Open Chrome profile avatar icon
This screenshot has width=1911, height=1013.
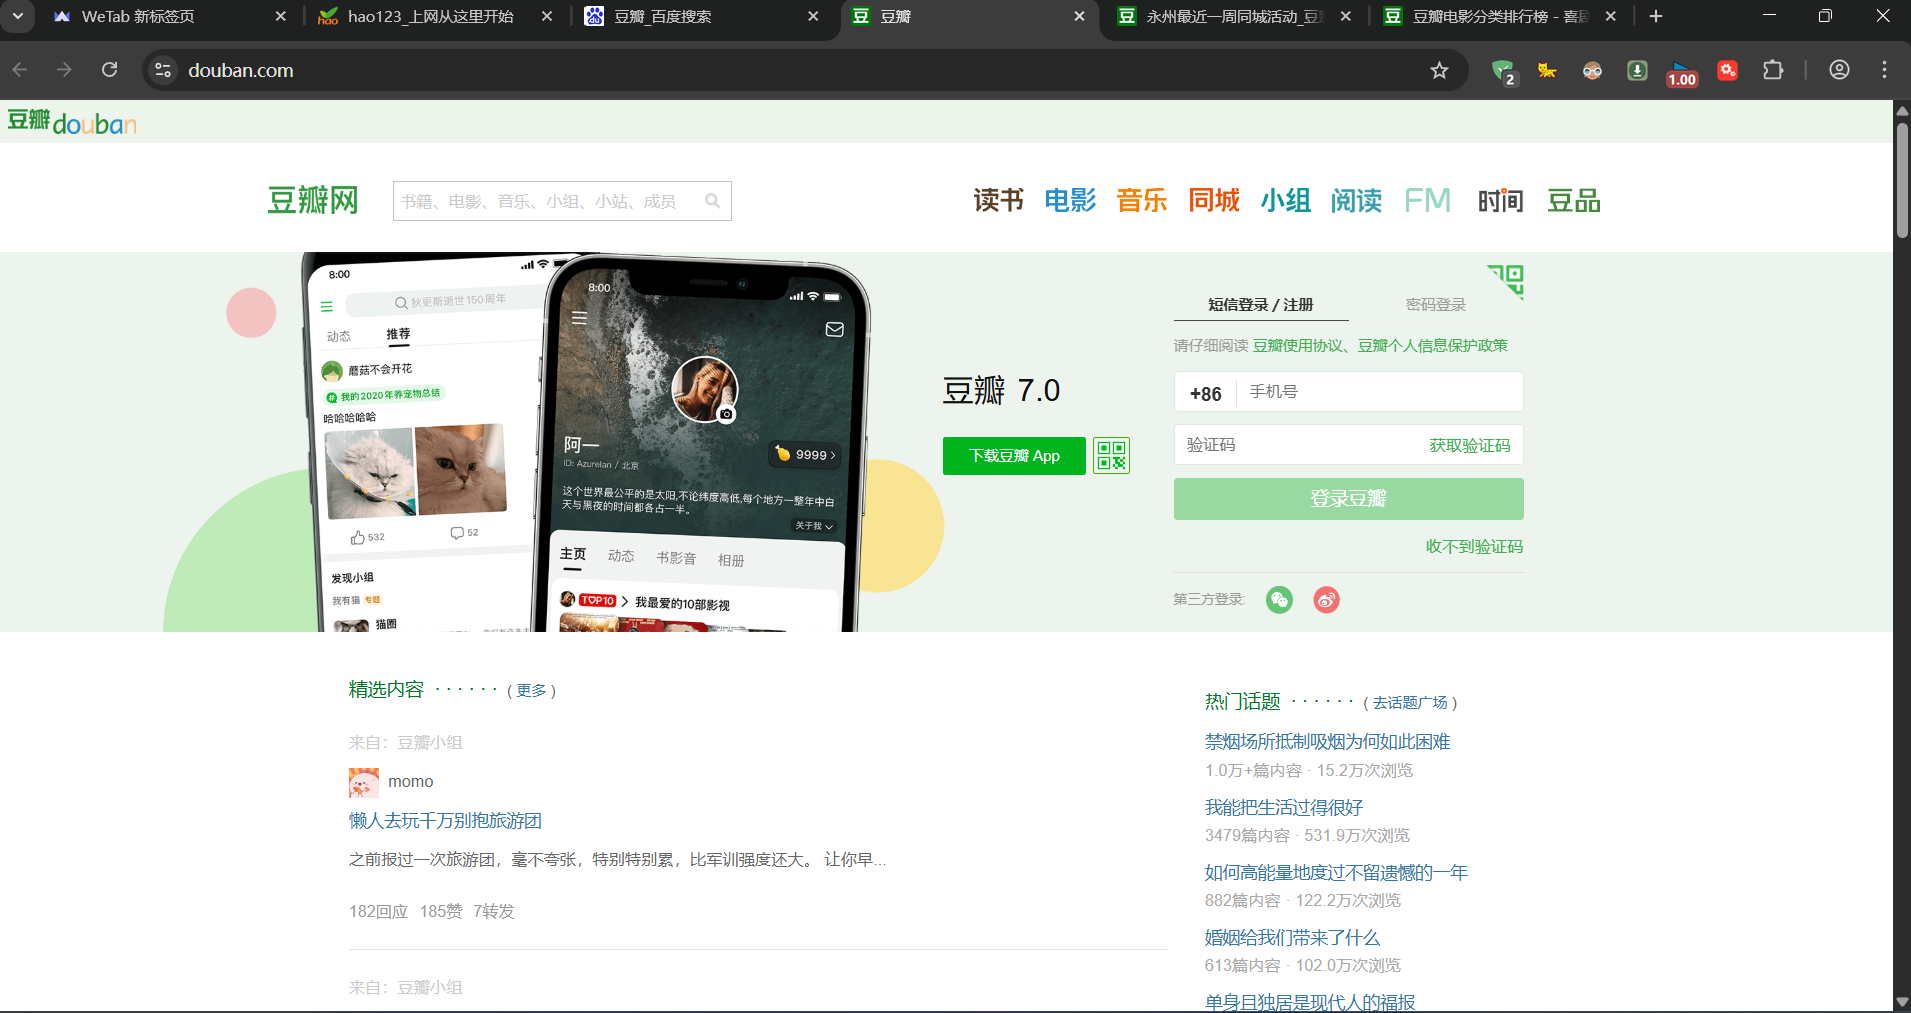pos(1839,70)
